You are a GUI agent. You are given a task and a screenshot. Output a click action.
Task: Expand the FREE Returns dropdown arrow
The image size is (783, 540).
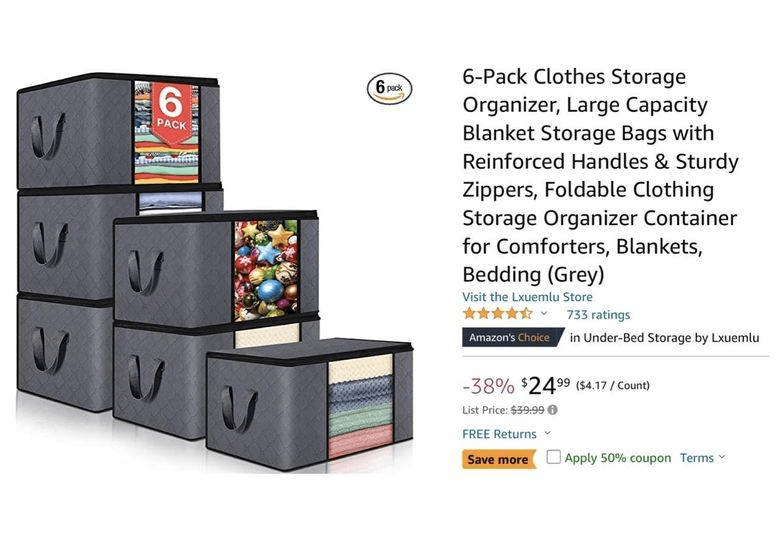coord(547,434)
